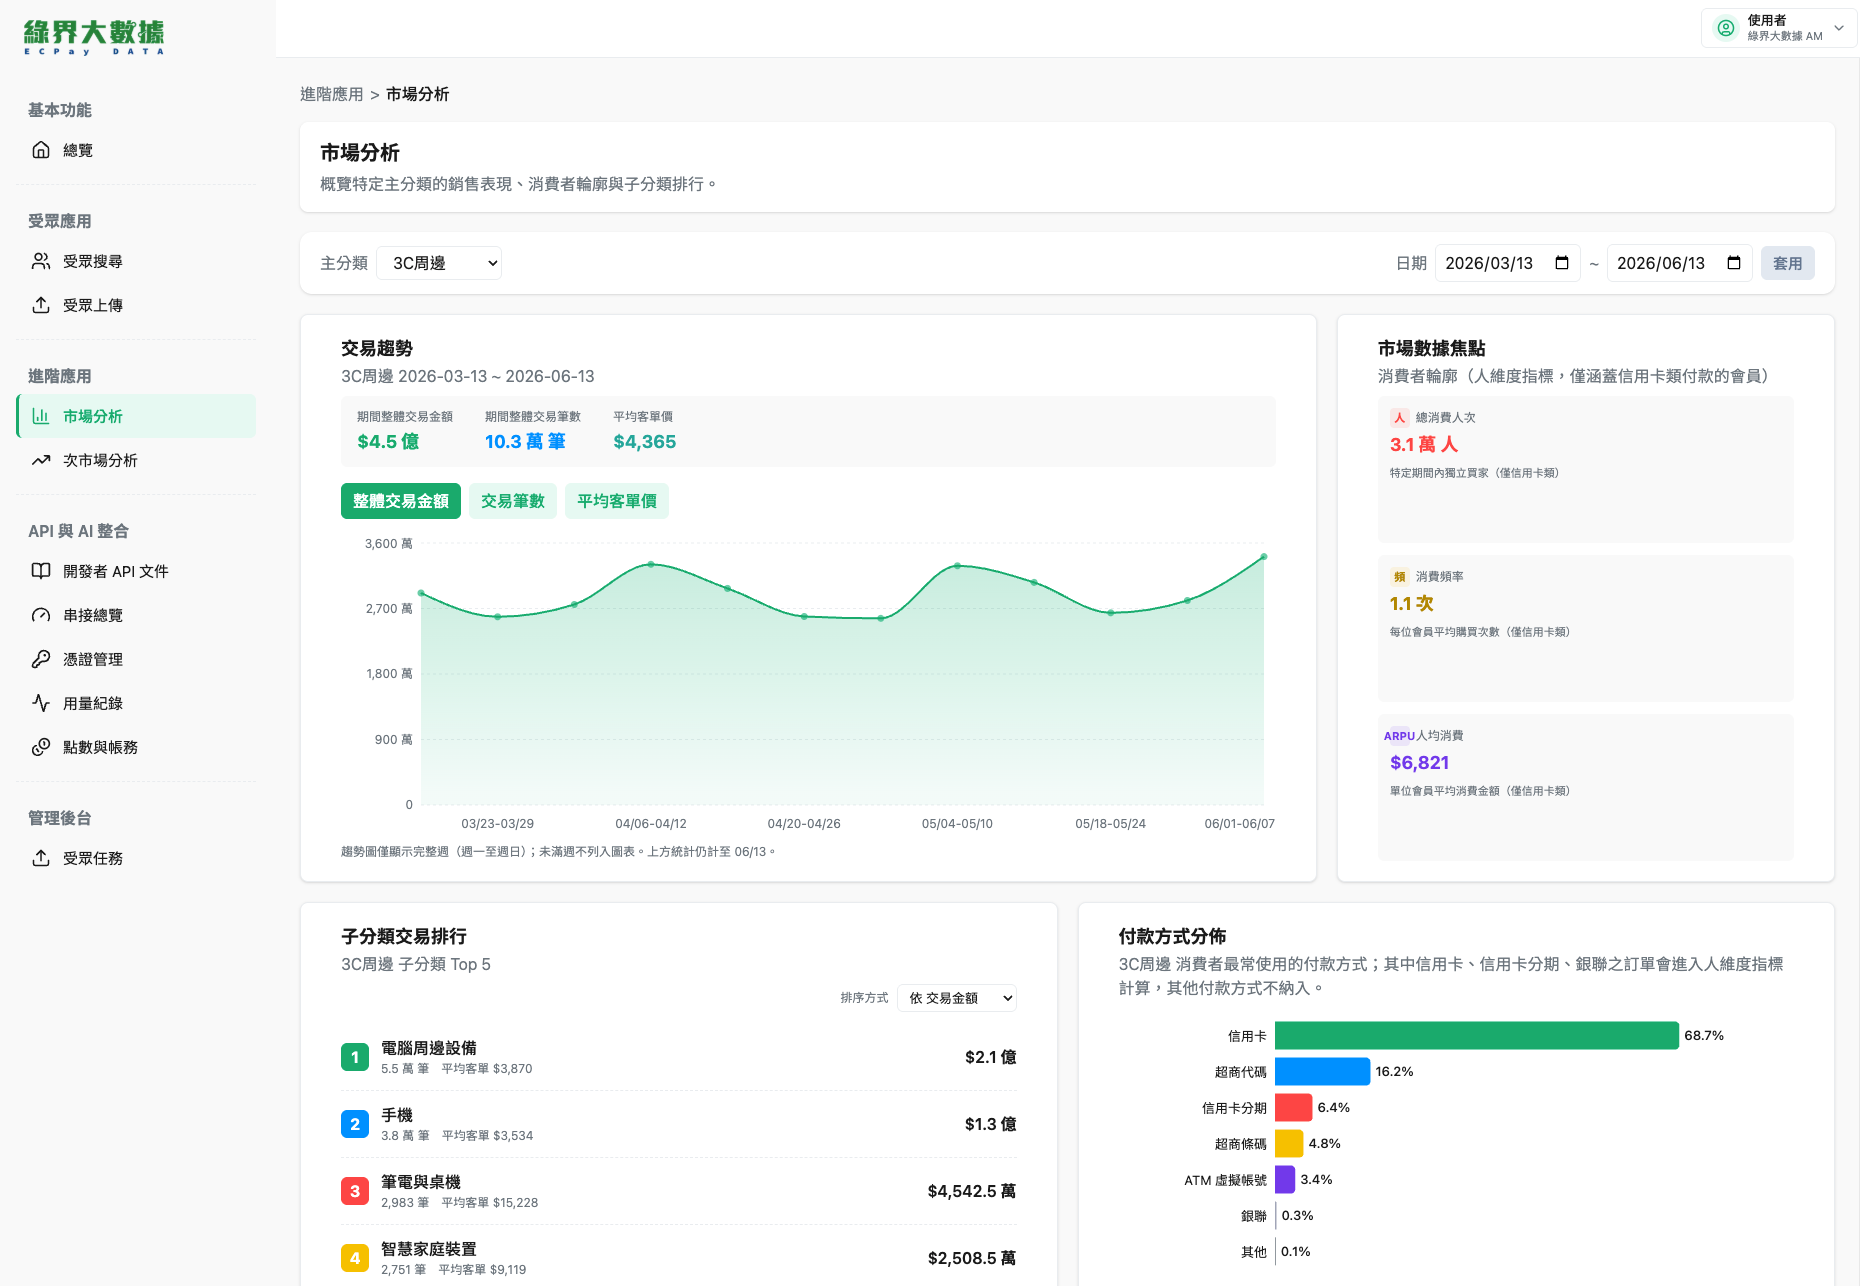This screenshot has height=1286, width=1860.
Task: Click the bar chart icon for 市場分析
Action: pos(41,416)
